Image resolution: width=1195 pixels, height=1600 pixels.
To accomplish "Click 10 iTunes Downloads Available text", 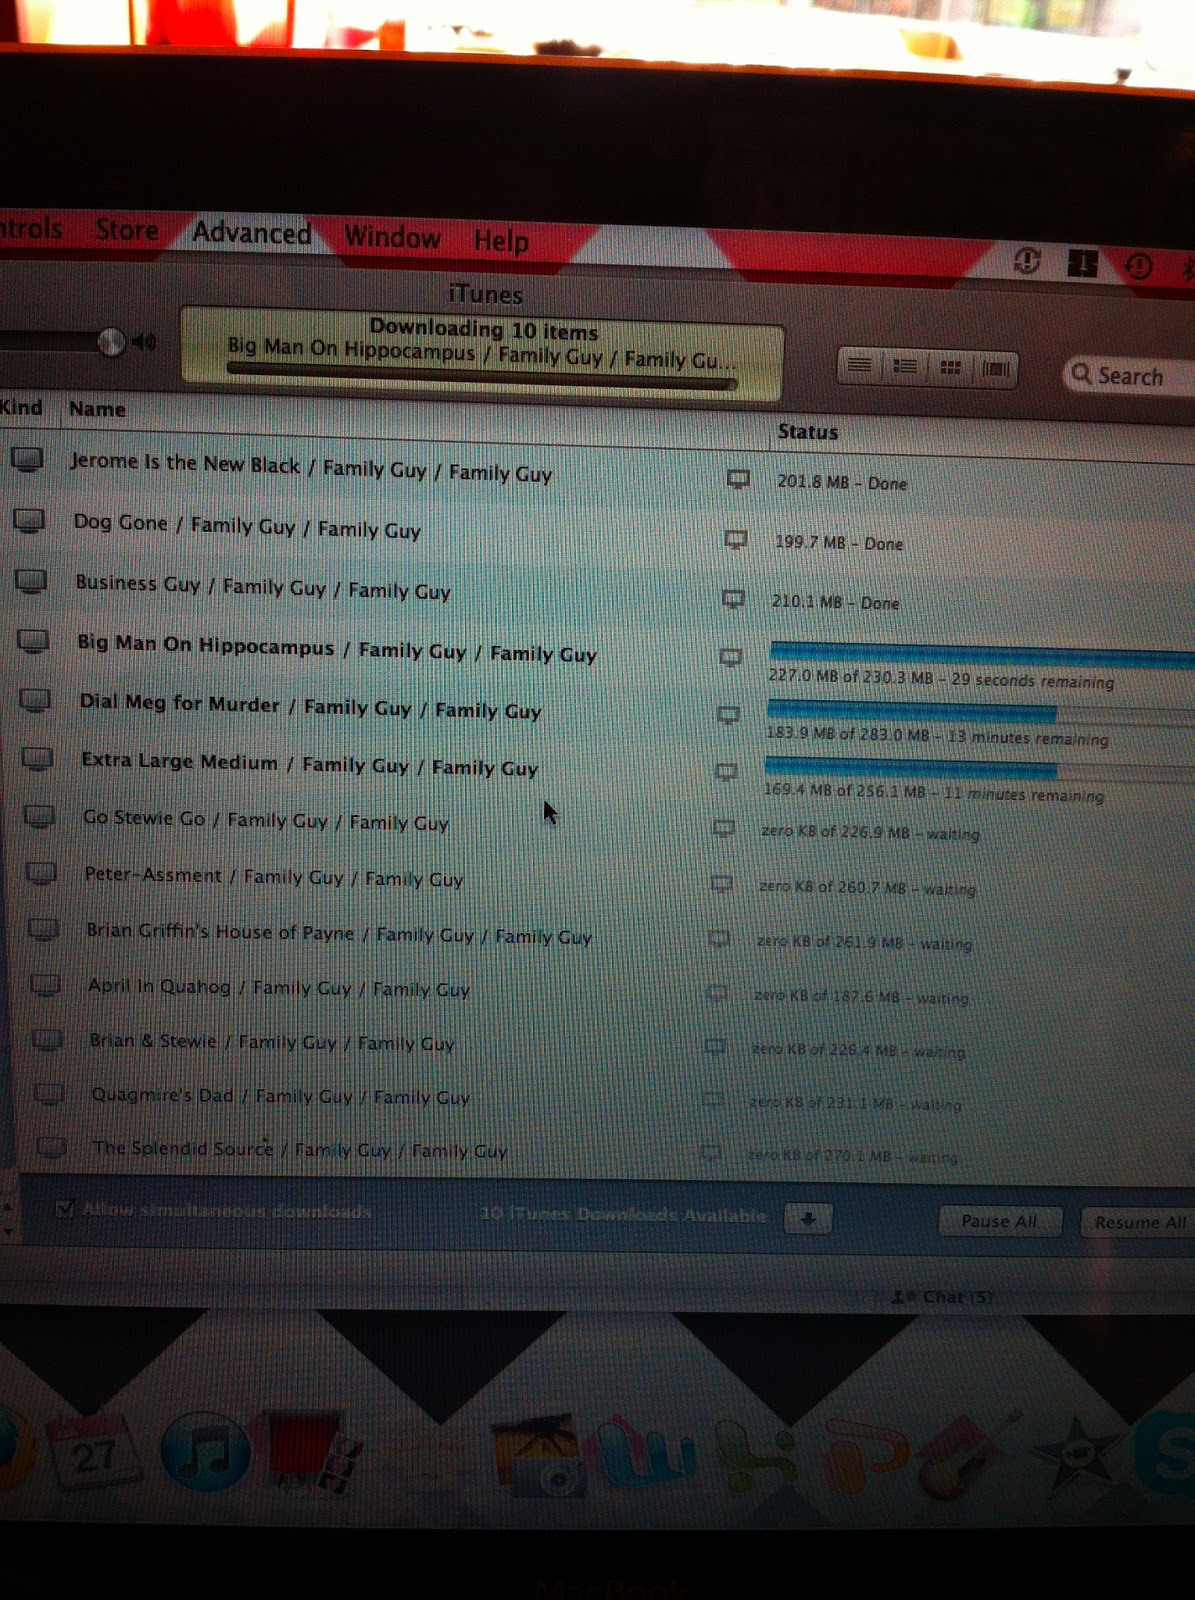I will [x=623, y=1215].
